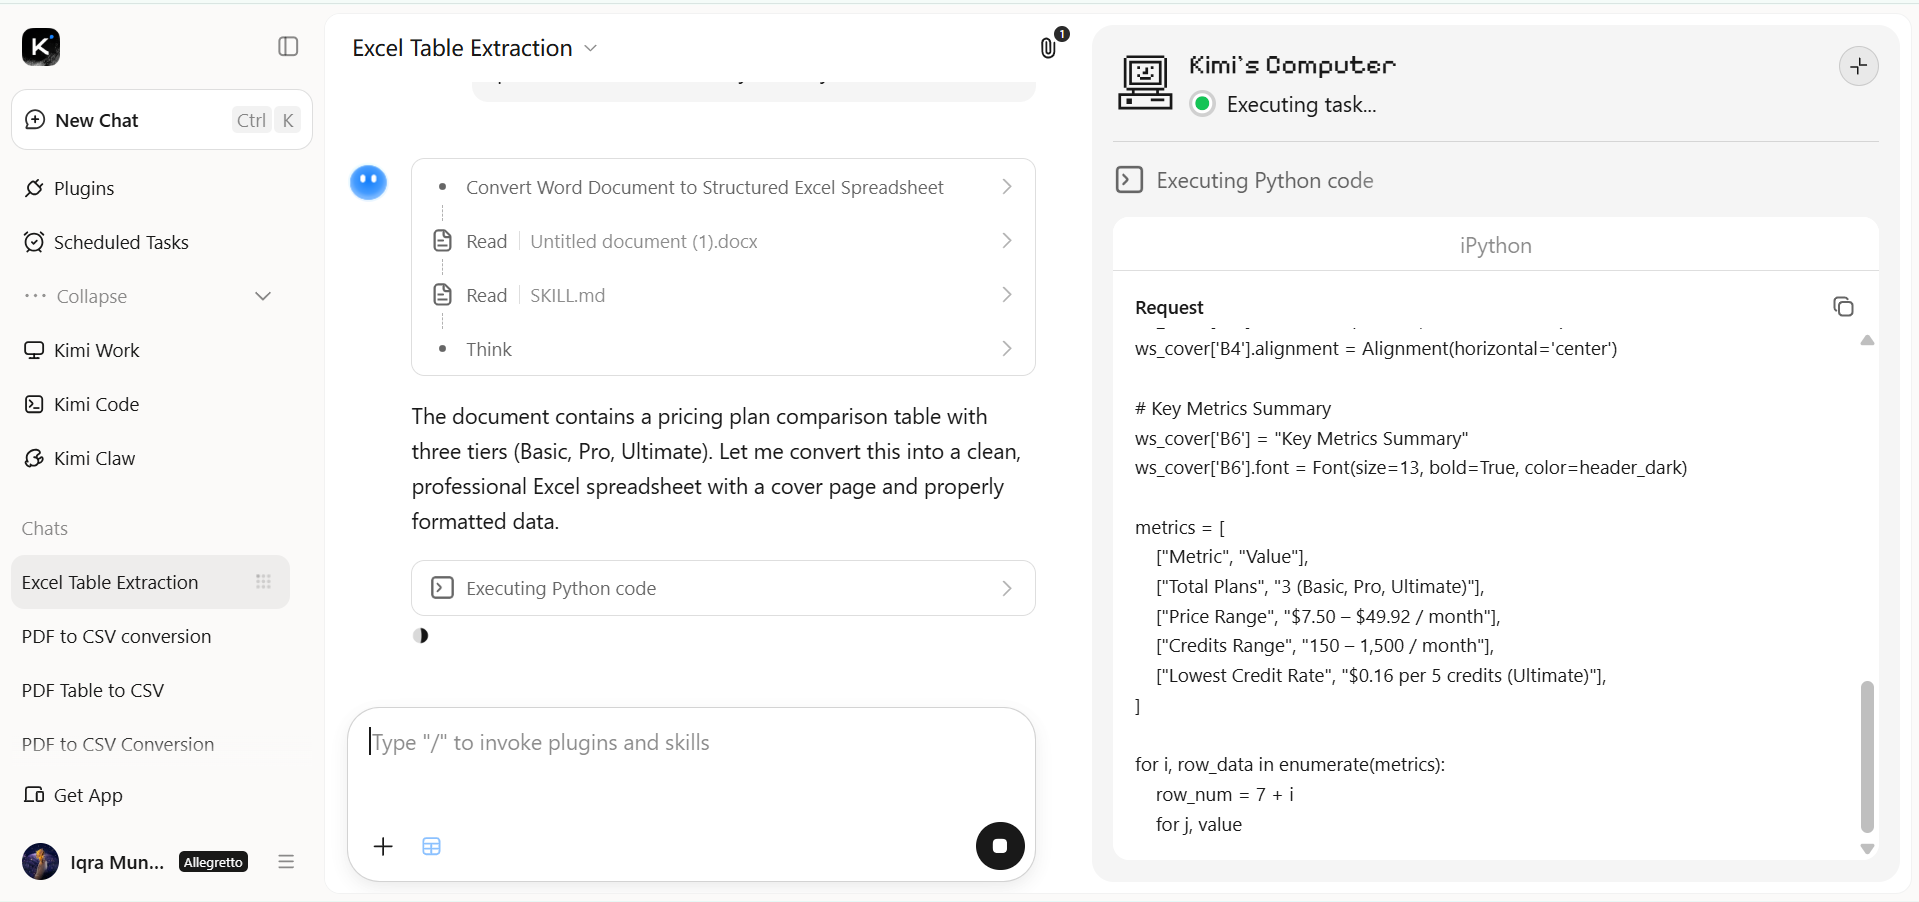
Task: Click the code panel scrollbar thumb
Action: (x=1867, y=757)
